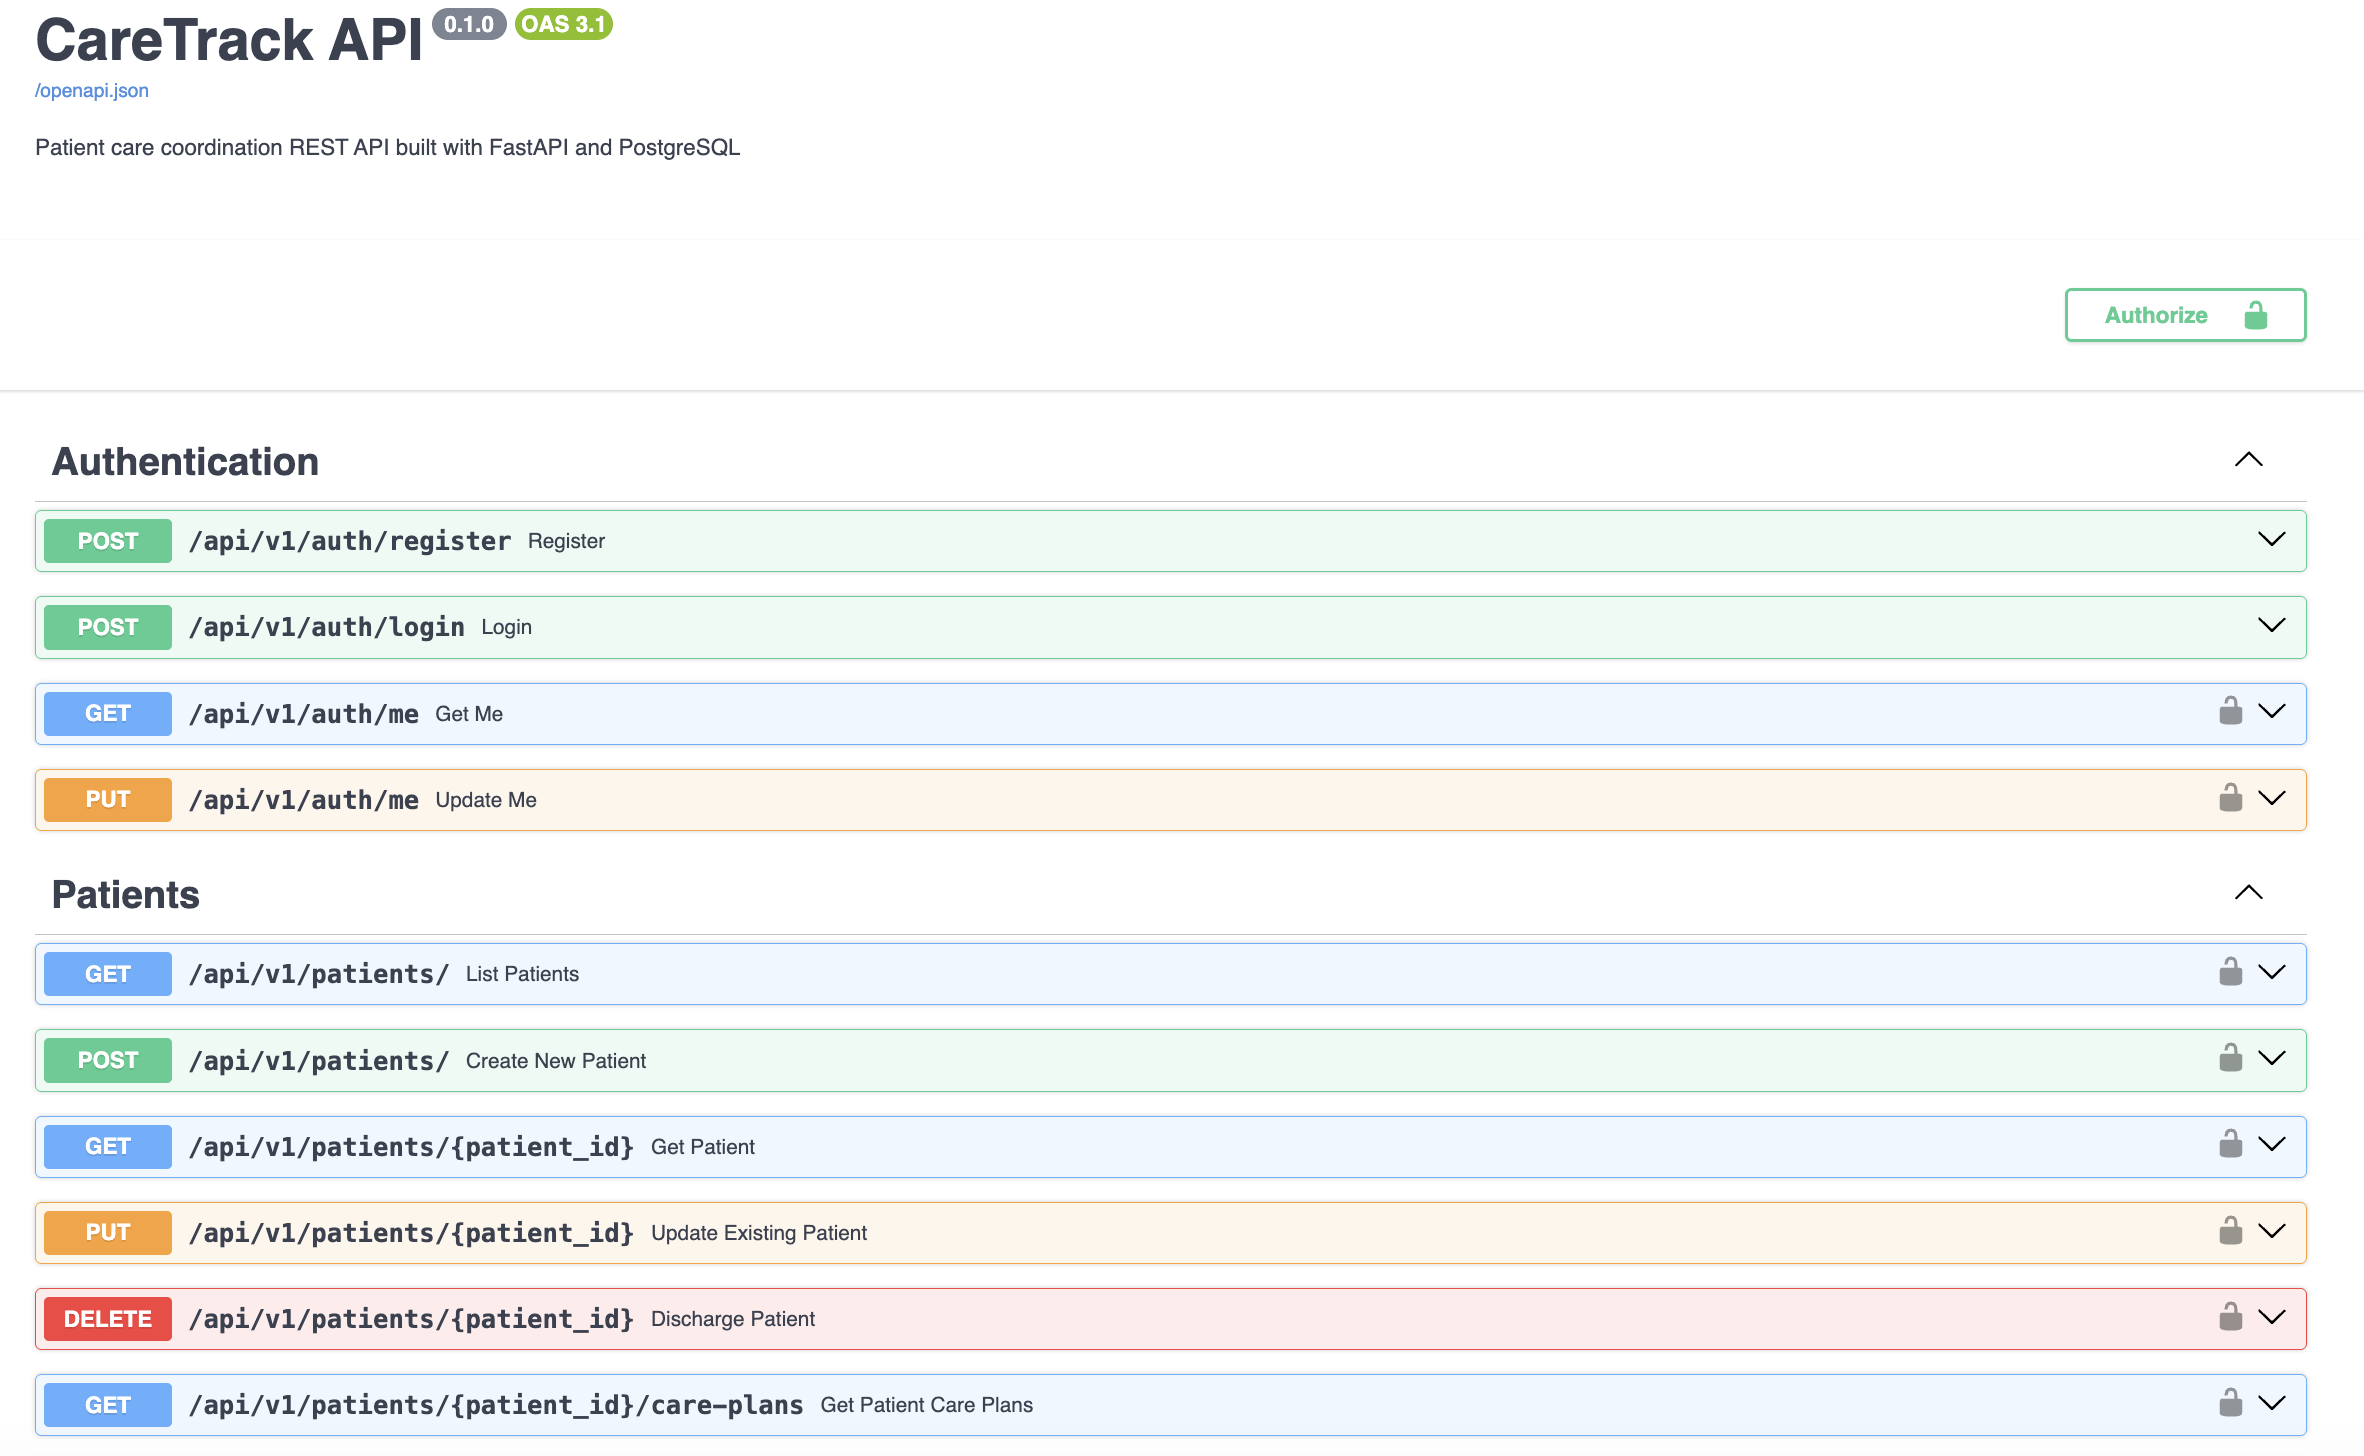
Task: Click the GET badge for Get Patient Care Plans
Action: click(108, 1405)
